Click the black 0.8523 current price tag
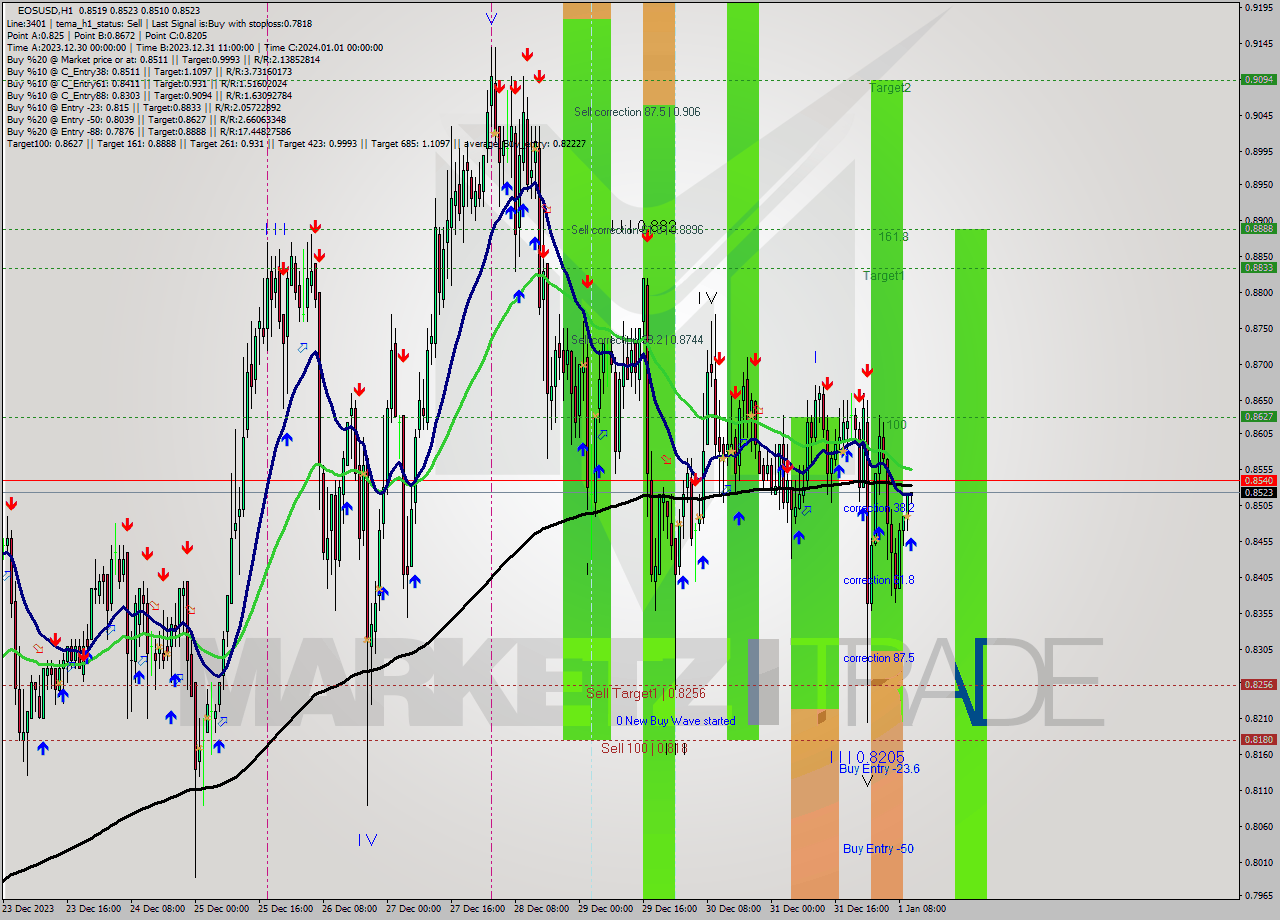 (1258, 492)
